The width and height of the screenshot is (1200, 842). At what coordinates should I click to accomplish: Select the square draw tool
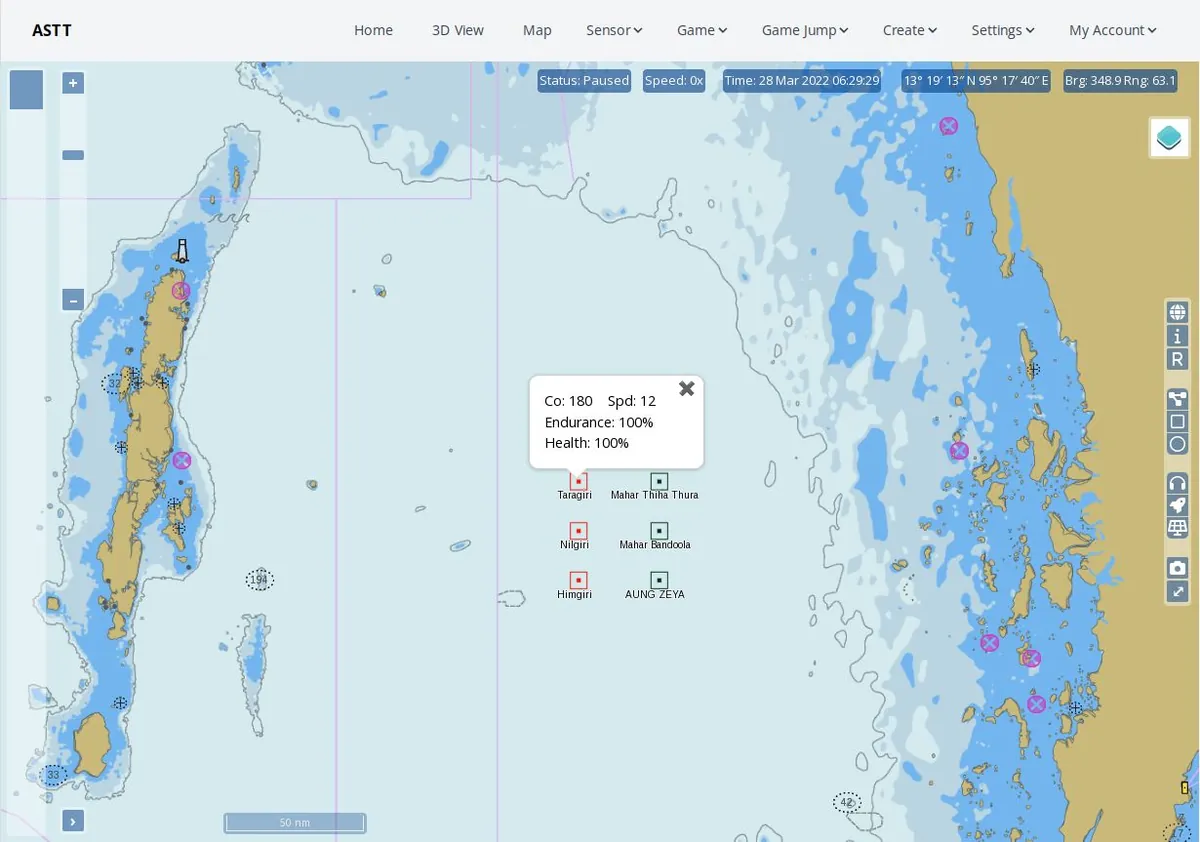[x=1177, y=422]
